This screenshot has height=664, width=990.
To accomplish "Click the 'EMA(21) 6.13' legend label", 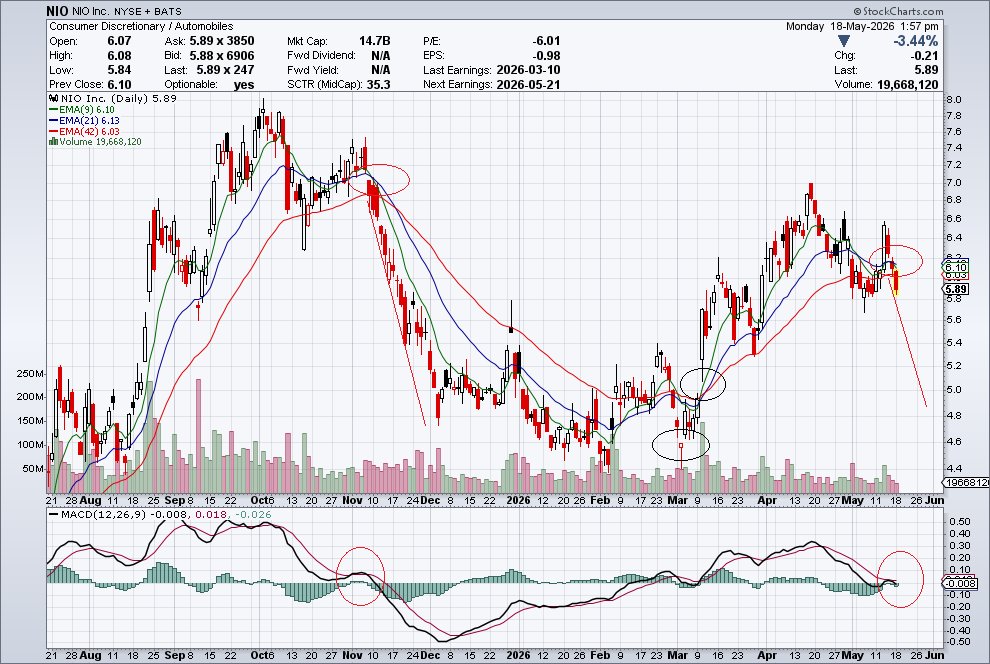I will coord(90,121).
